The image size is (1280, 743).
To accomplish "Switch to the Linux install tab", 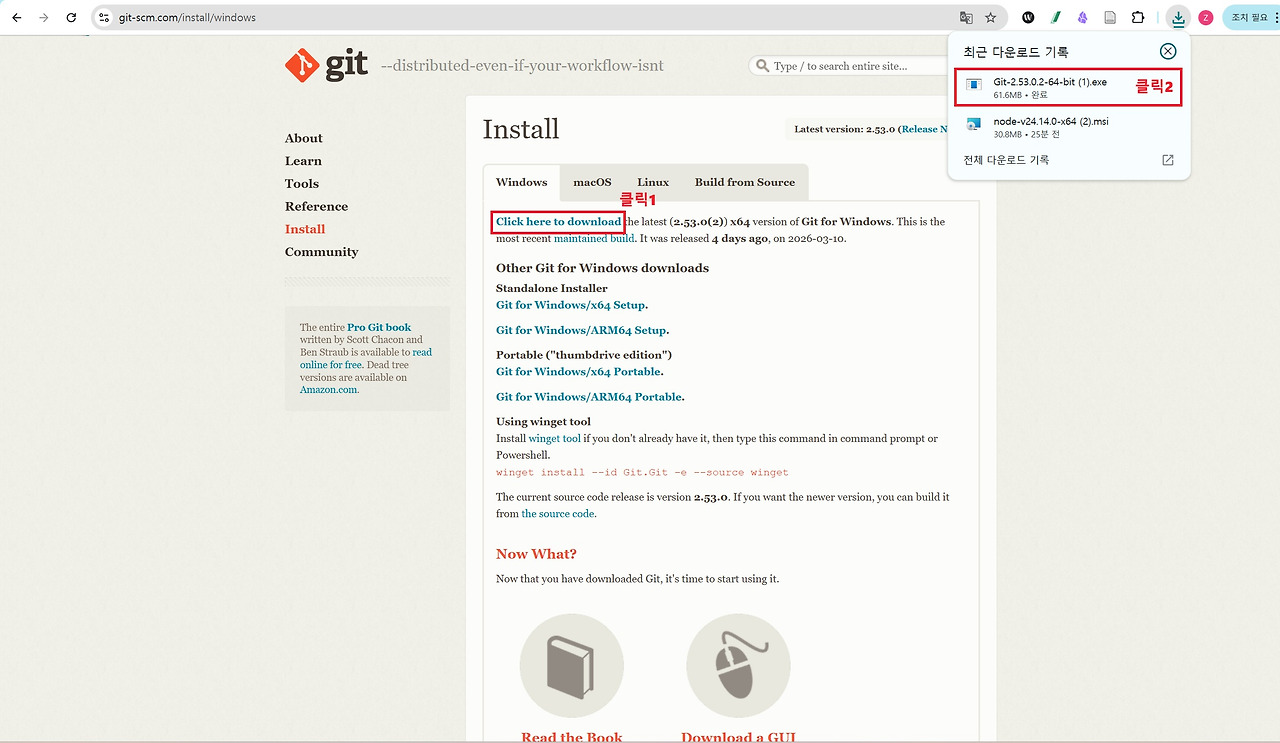I will (653, 183).
